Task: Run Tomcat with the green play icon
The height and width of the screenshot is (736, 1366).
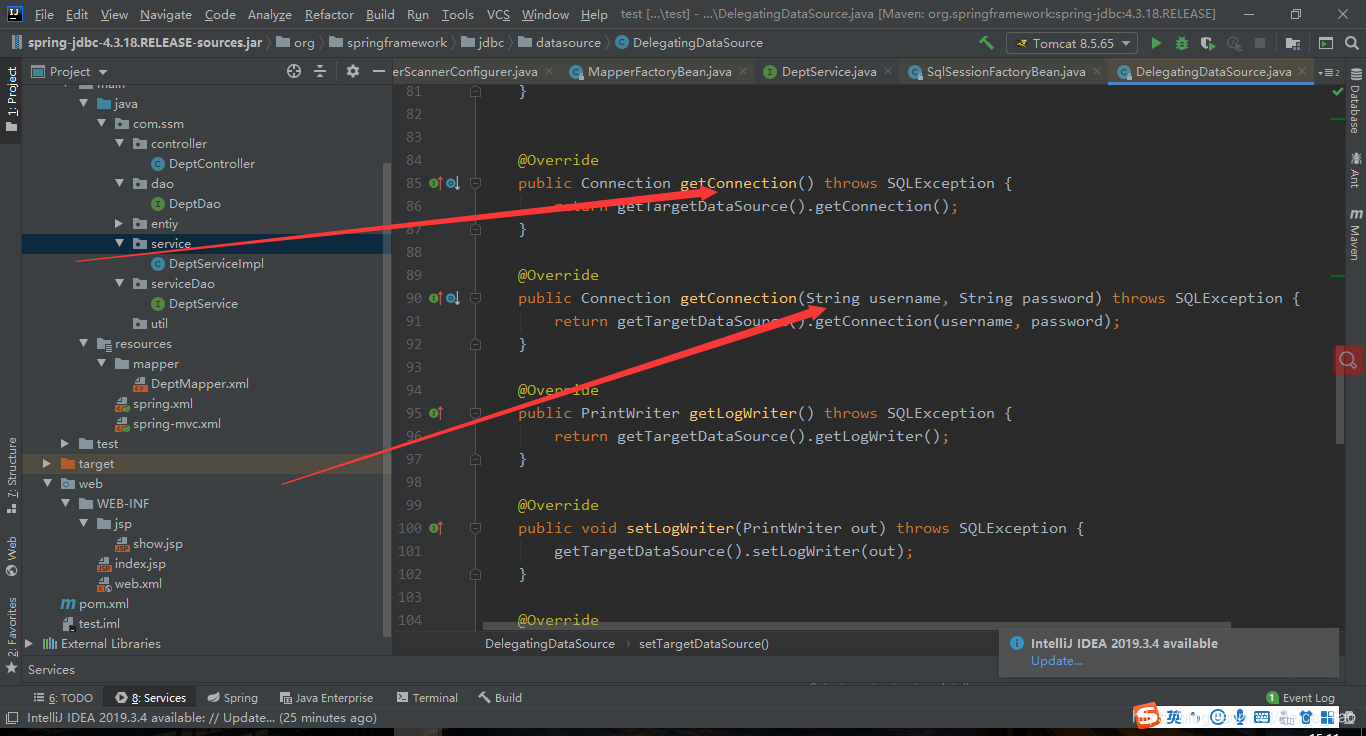Action: 1156,43
